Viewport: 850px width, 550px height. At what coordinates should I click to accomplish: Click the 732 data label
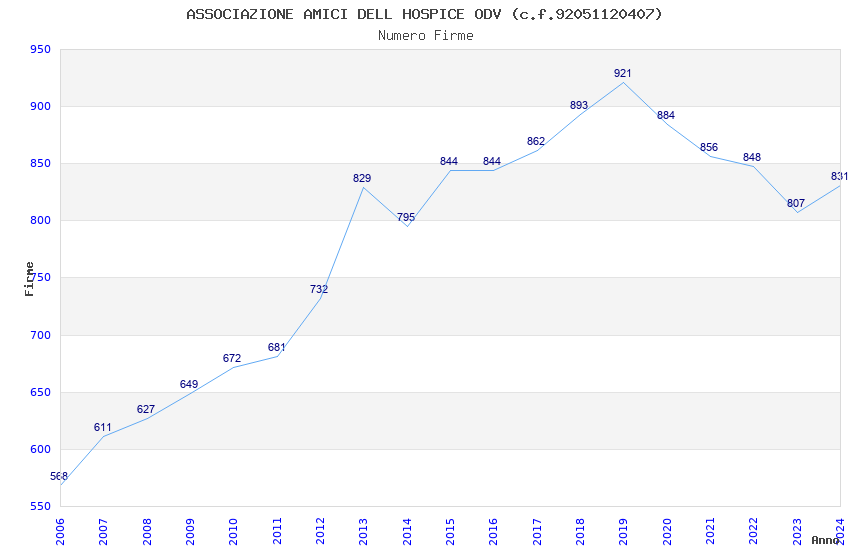[x=319, y=289]
